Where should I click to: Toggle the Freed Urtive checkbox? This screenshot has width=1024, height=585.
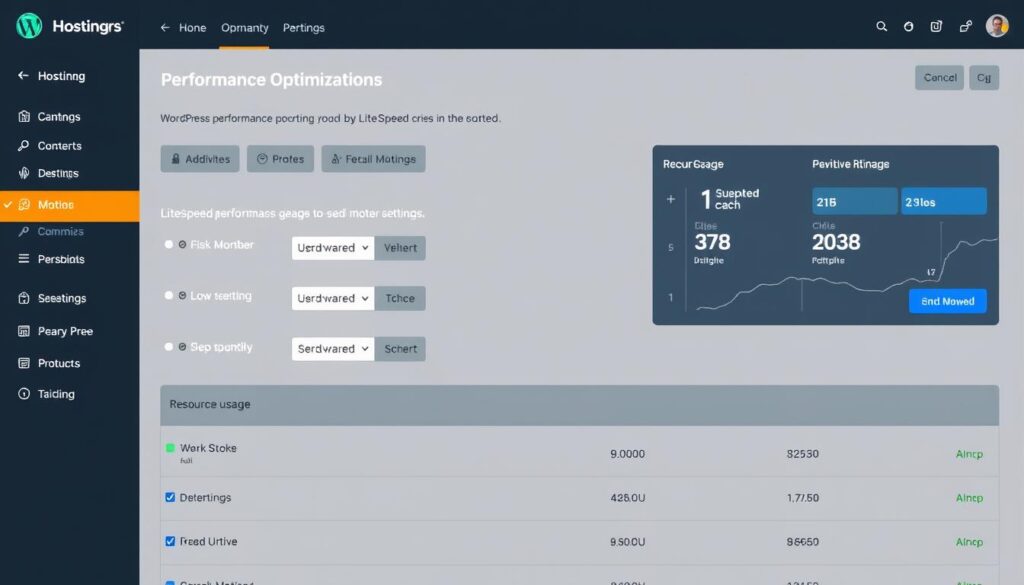170,541
